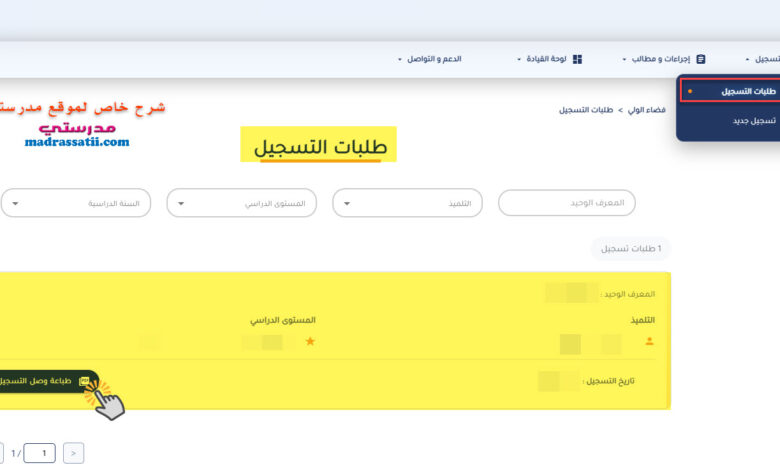Expand the المستوى الدراسي filter dropdown

(242, 203)
